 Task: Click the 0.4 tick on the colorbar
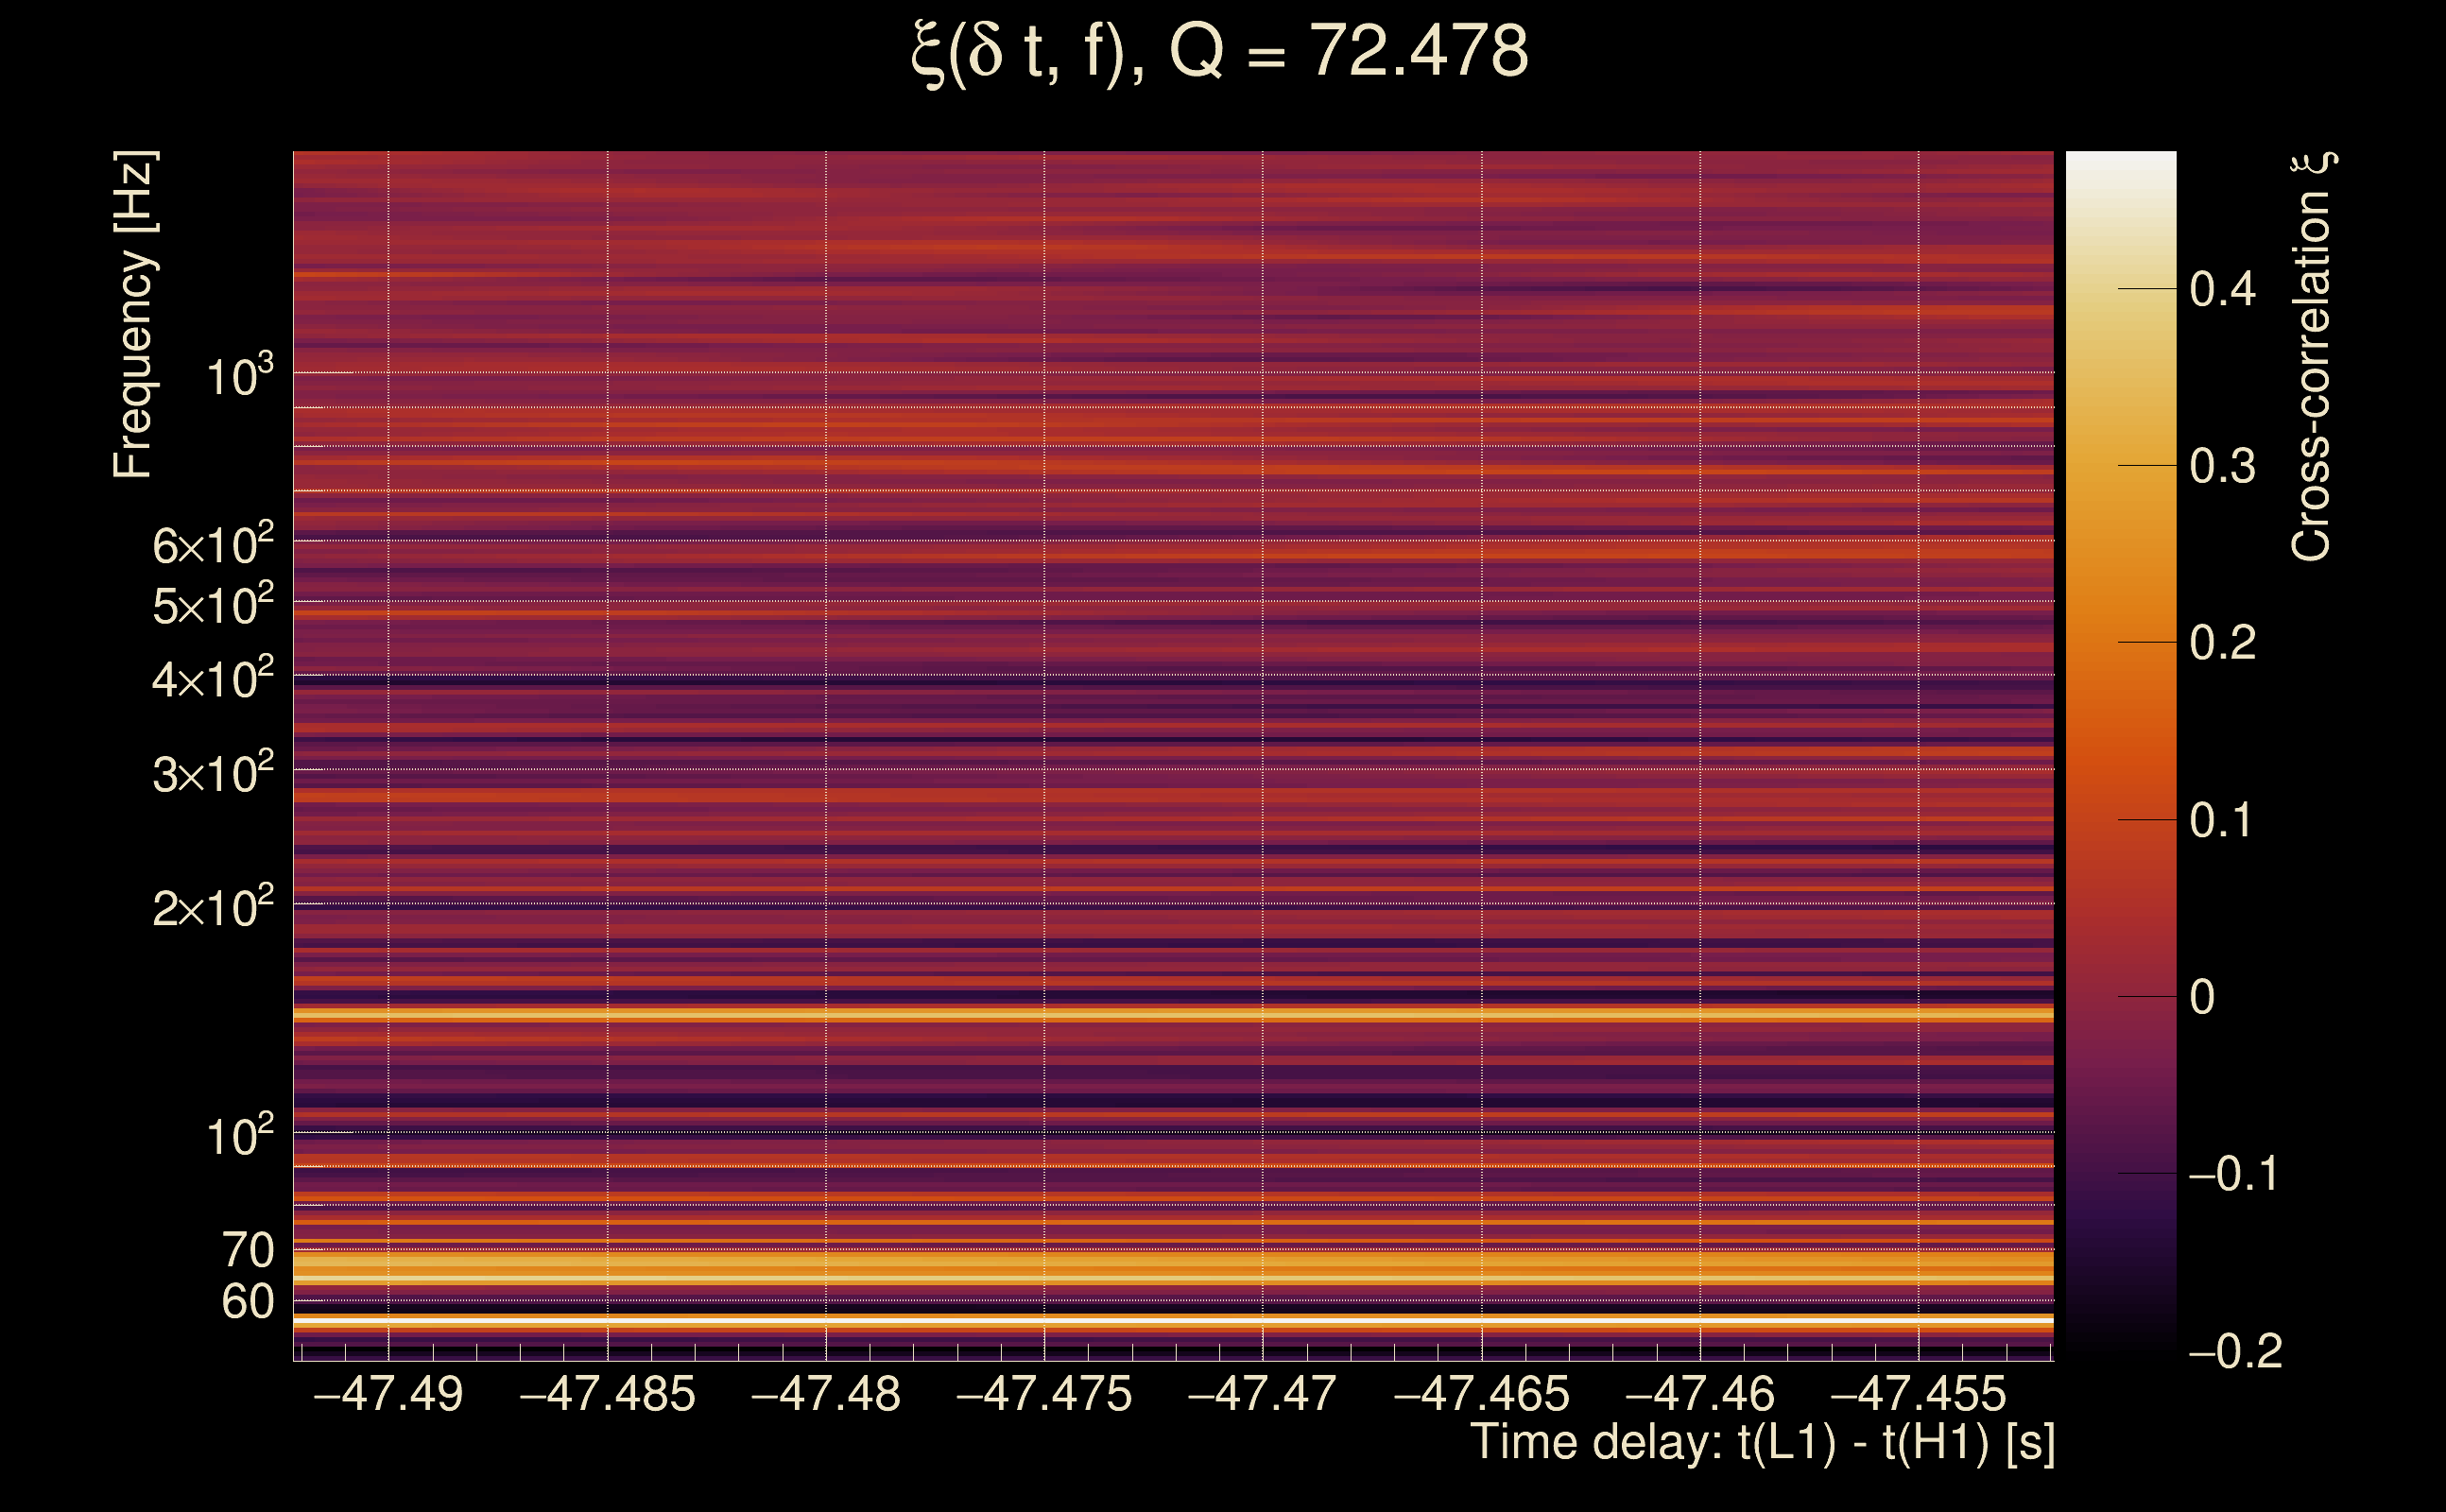(x=2222, y=290)
